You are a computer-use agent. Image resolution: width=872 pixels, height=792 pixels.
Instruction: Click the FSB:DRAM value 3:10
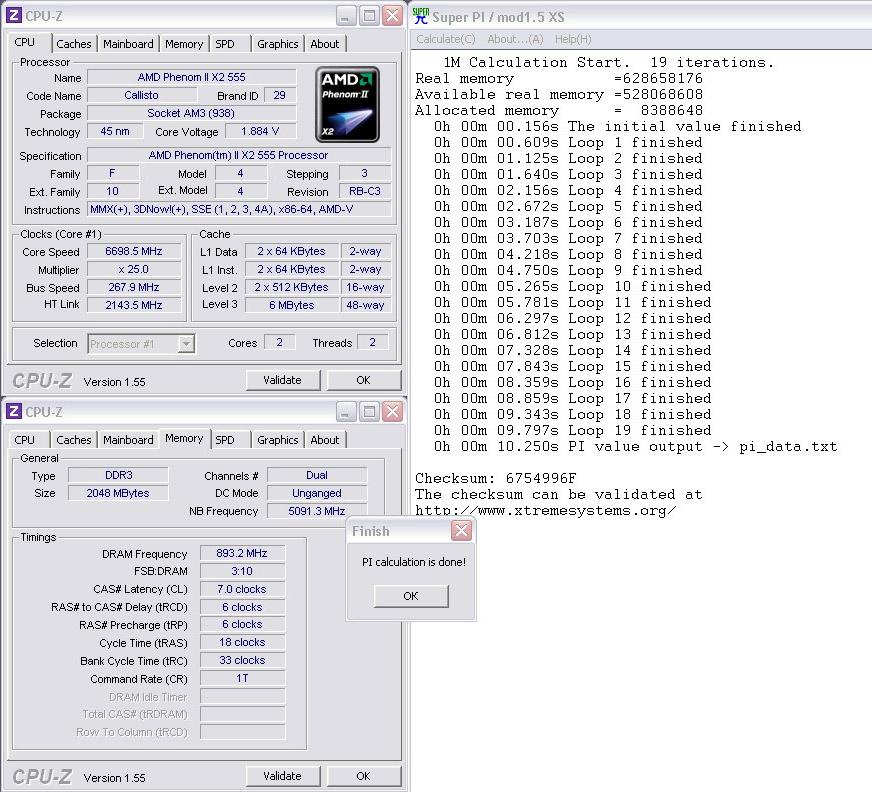[242, 571]
